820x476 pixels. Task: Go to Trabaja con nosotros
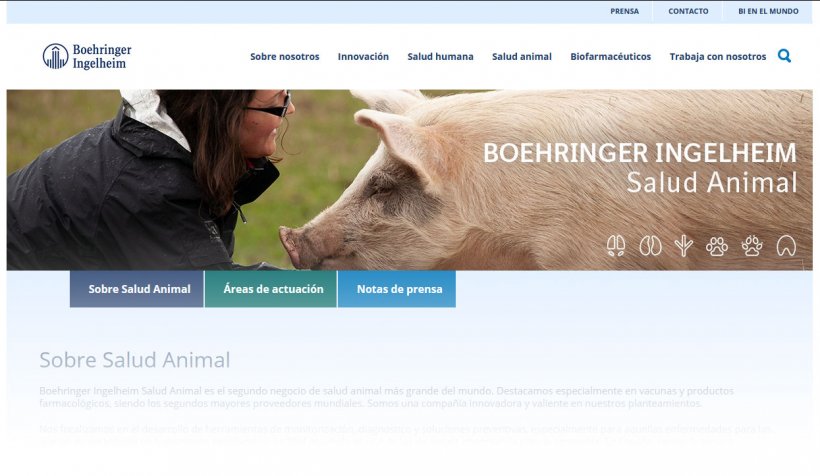(718, 56)
